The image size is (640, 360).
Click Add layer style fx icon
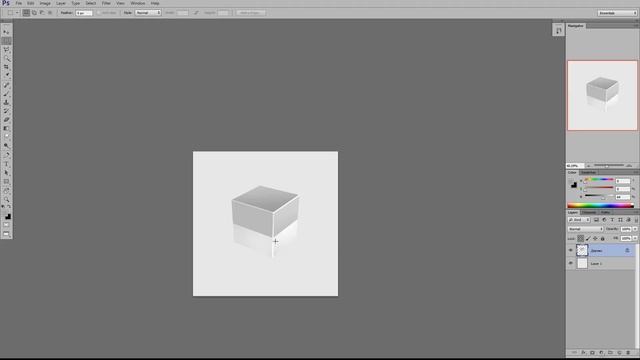click(583, 352)
